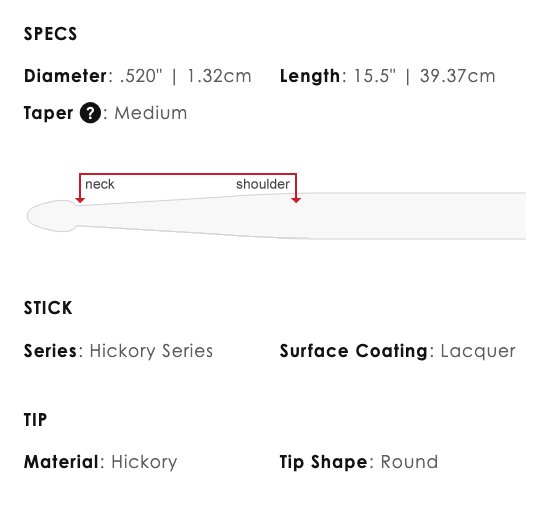548x508 pixels.
Task: Click the Round tip shape value
Action: tap(409, 462)
